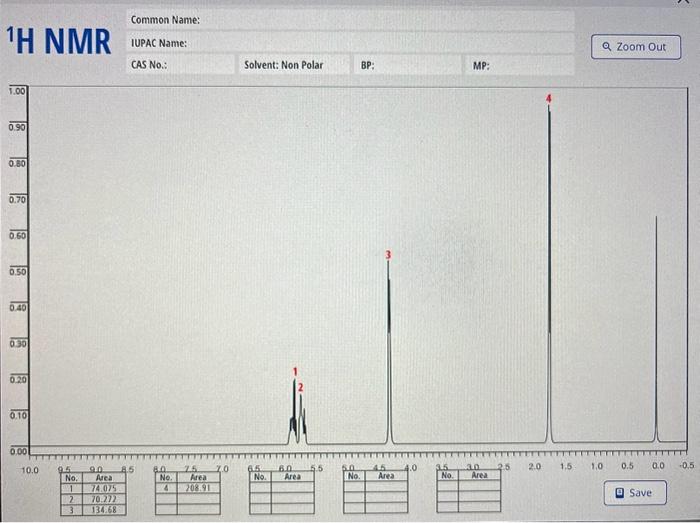This screenshot has height=523, width=700.
Task: Select the Solvent: Non Polar field
Action: (x=295, y=65)
